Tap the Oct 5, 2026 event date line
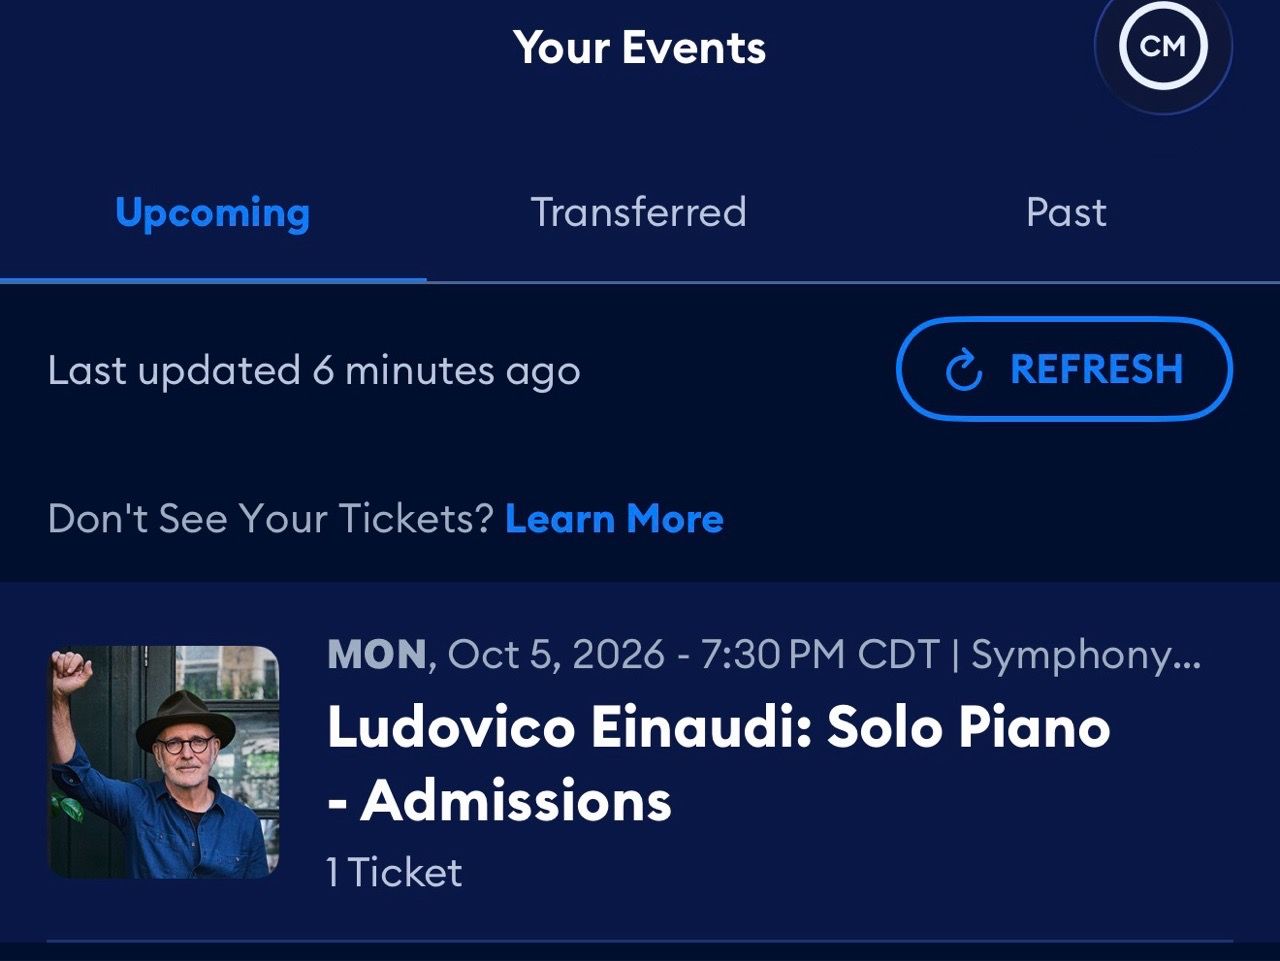1280x961 pixels. tap(764, 655)
